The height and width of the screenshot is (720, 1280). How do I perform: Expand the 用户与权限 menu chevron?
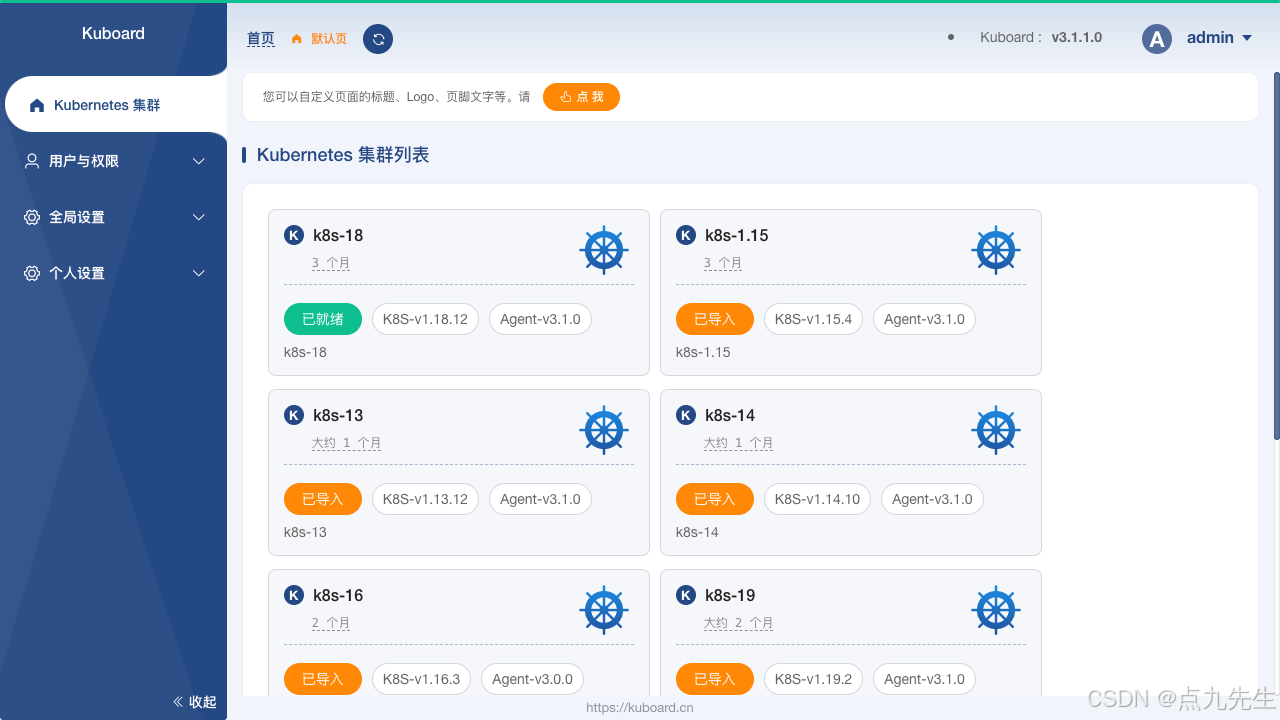(x=198, y=161)
